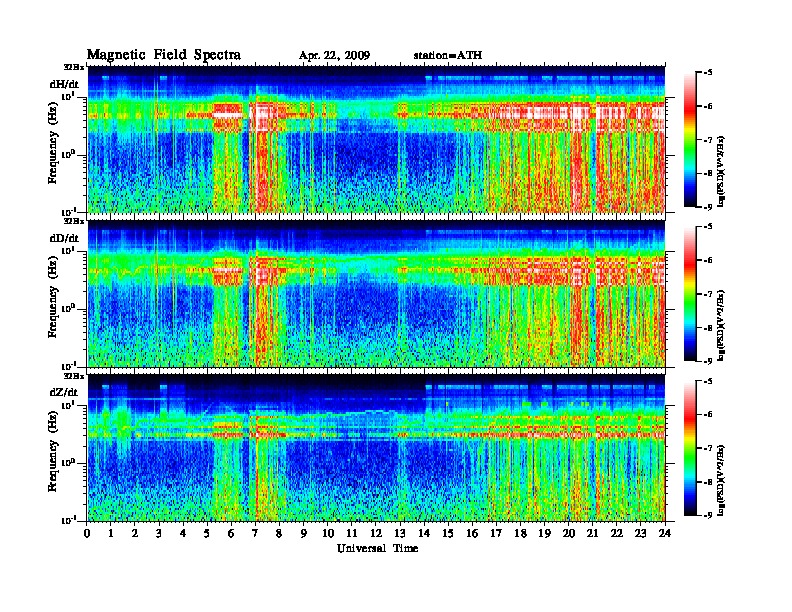Select the dD/dt panel label
This screenshot has height=612, width=792.
tap(64, 238)
